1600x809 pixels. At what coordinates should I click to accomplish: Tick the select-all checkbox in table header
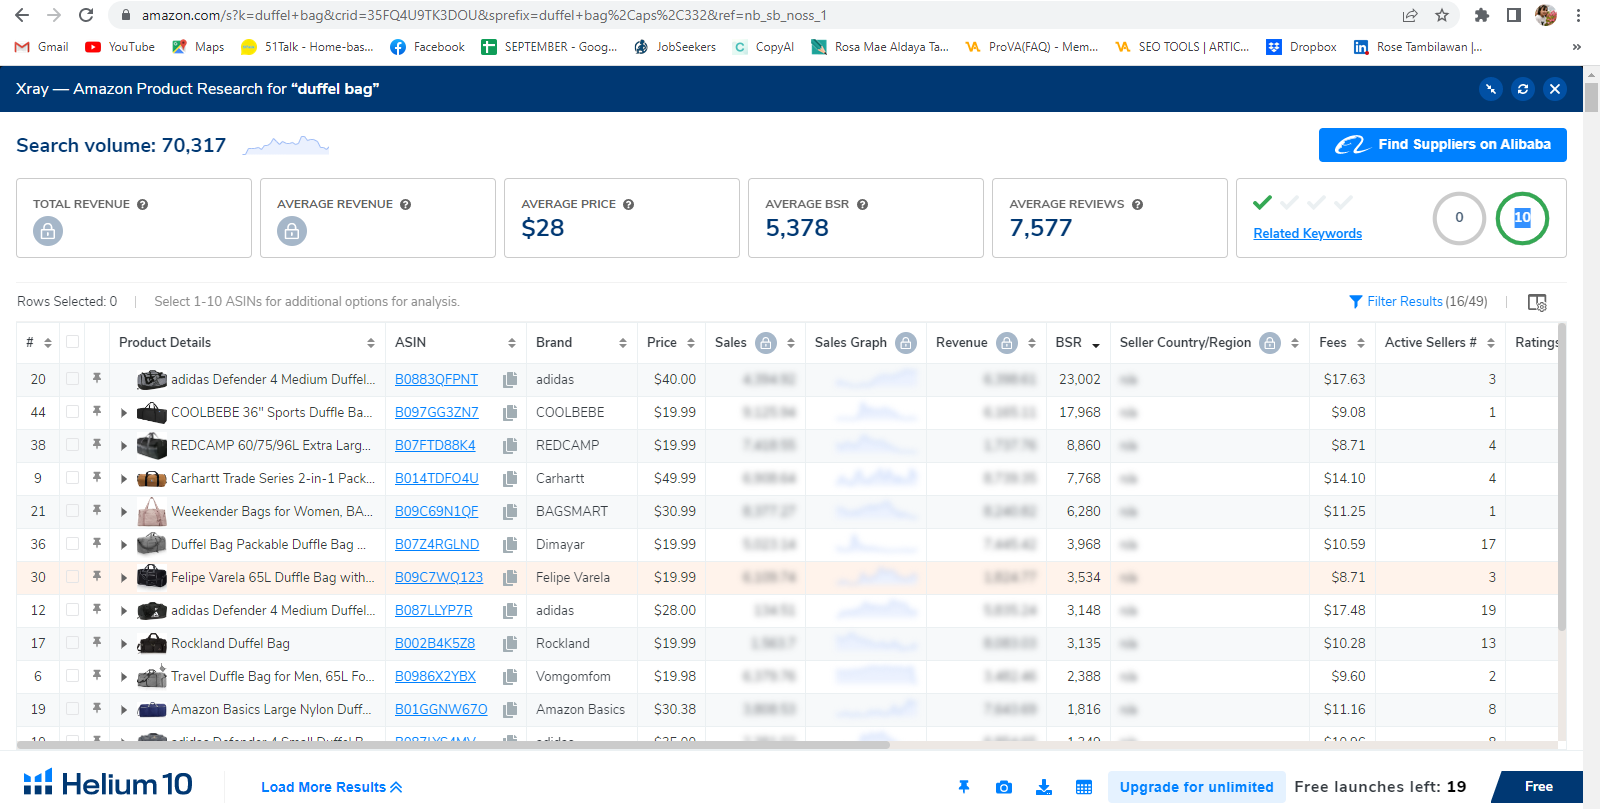(72, 342)
